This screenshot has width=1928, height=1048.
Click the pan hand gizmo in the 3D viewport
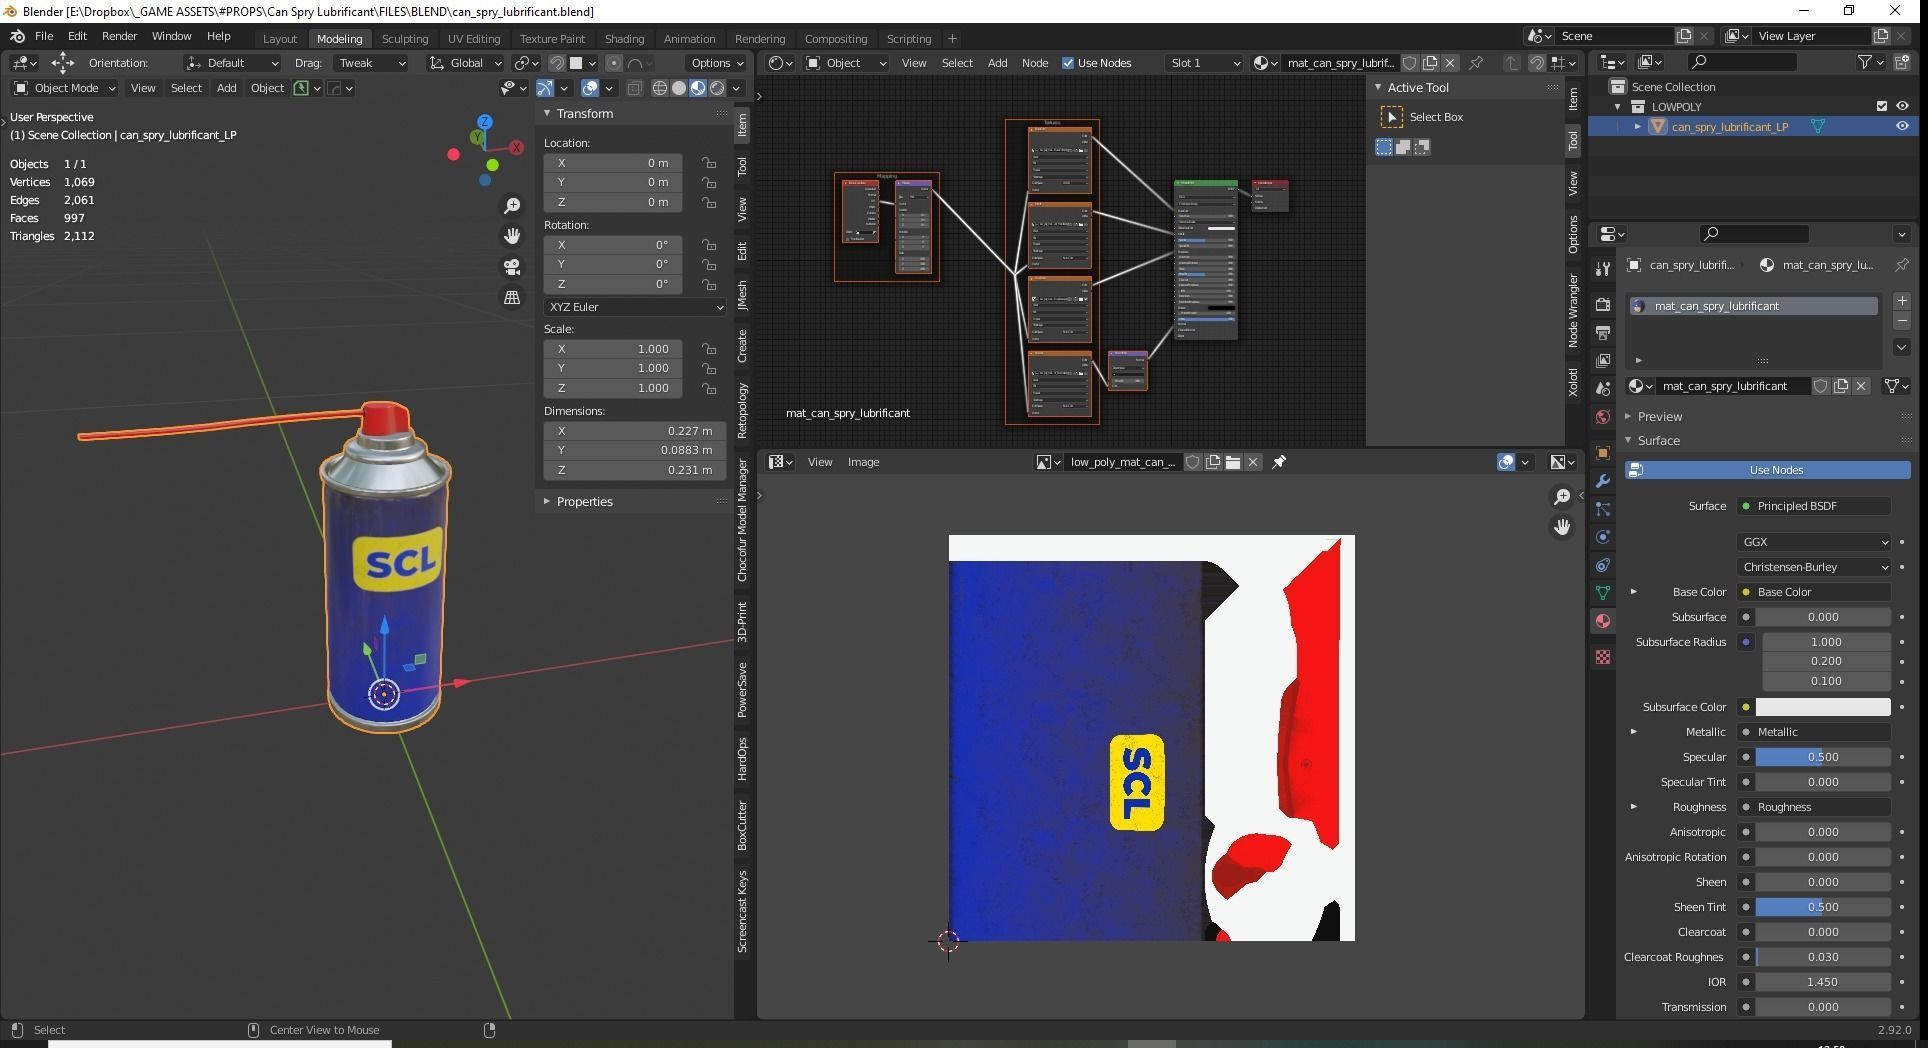[512, 236]
